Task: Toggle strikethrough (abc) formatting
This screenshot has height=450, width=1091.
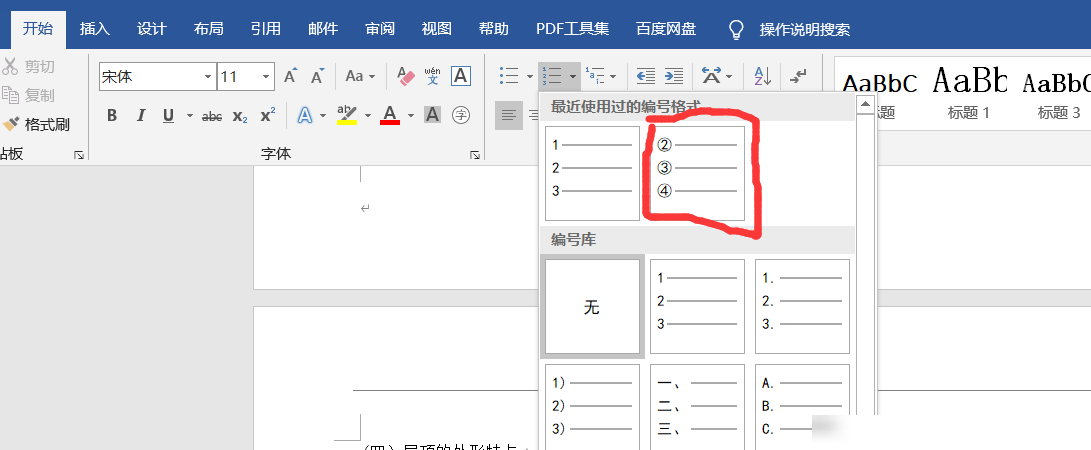Action: pyautogui.click(x=212, y=116)
